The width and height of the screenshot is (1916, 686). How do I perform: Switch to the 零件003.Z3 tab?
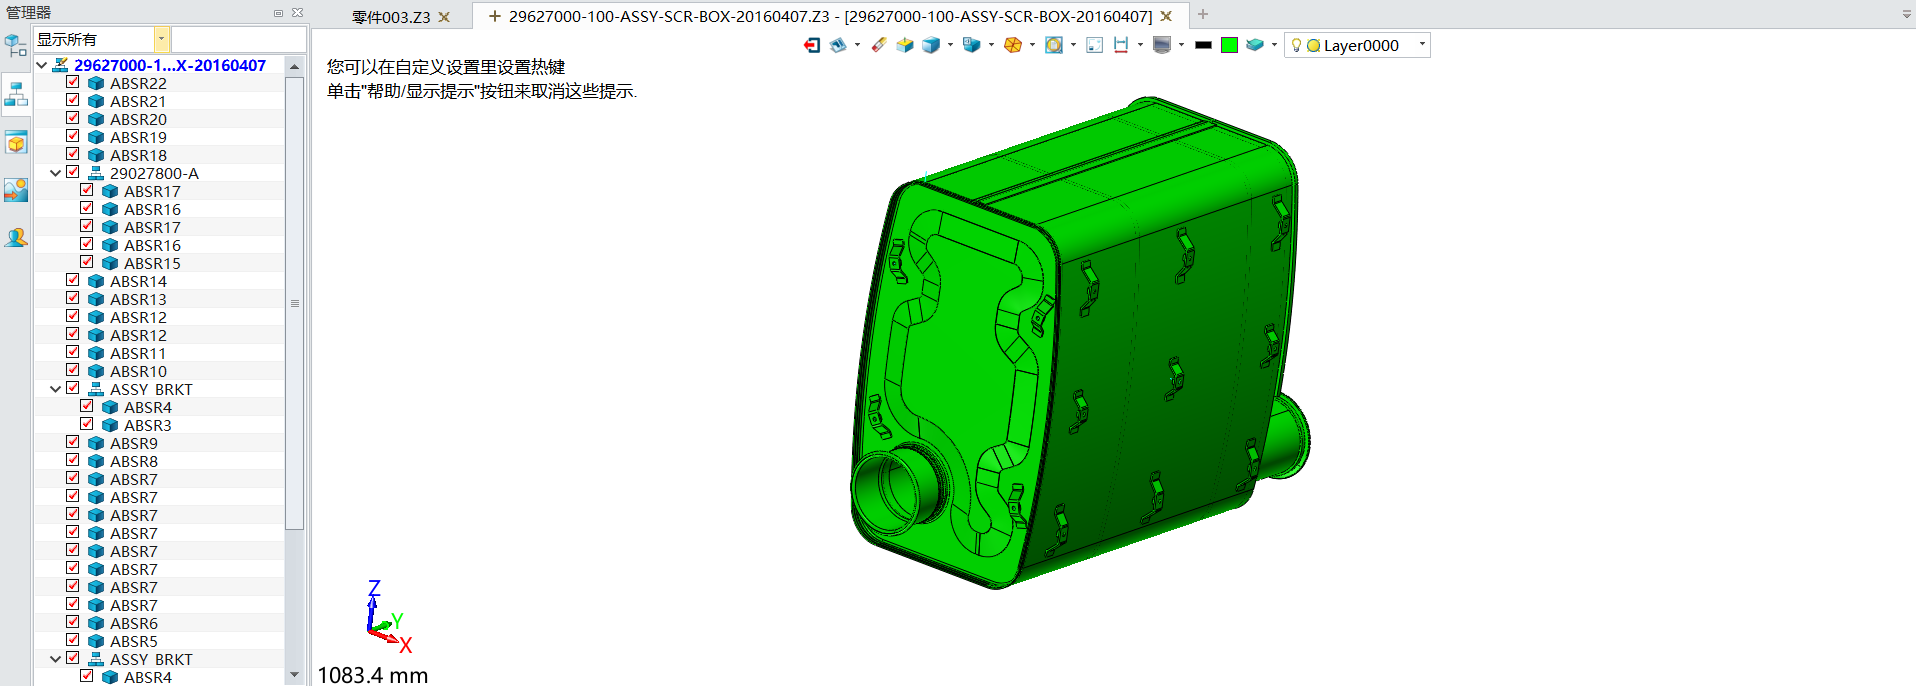391,17
